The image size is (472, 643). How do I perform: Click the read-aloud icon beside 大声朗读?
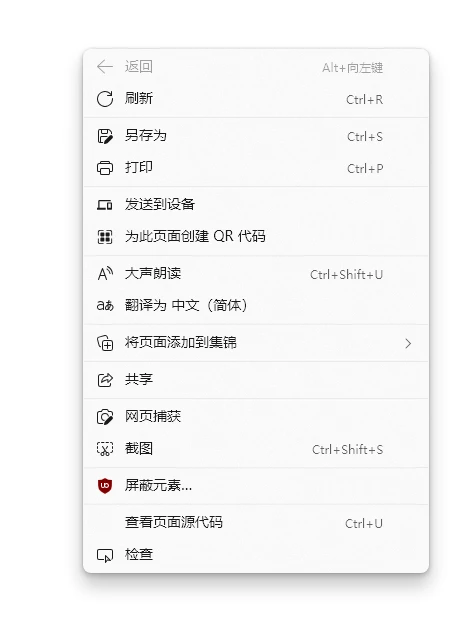tap(105, 274)
